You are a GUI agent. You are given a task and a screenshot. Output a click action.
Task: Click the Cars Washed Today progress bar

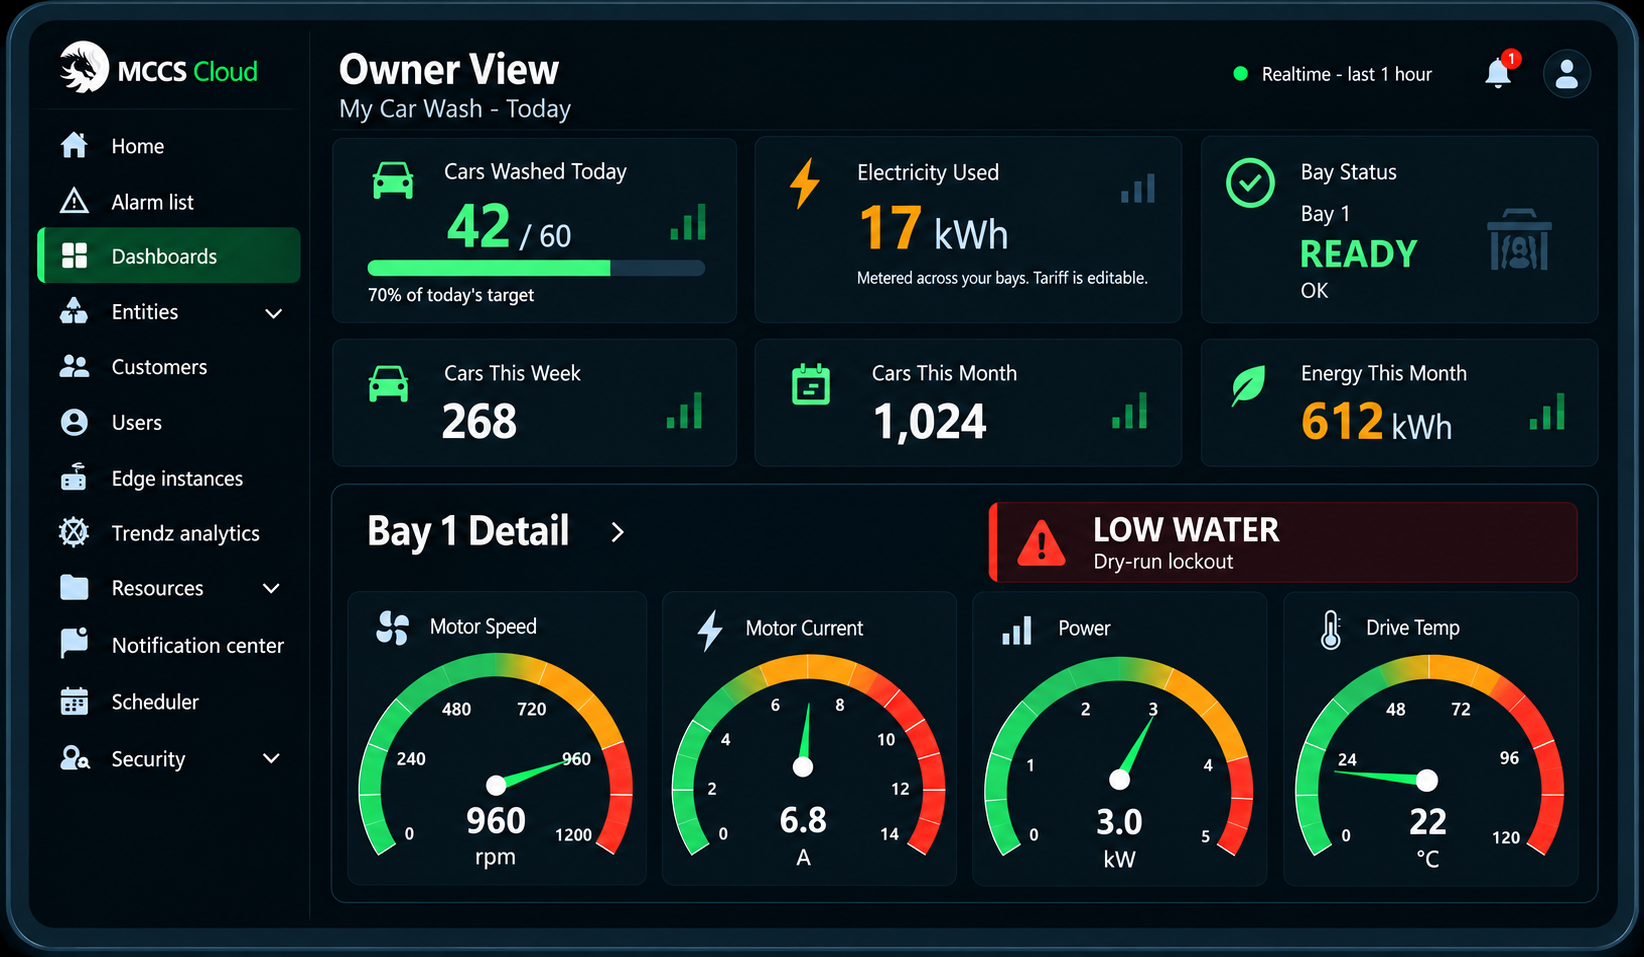point(536,268)
